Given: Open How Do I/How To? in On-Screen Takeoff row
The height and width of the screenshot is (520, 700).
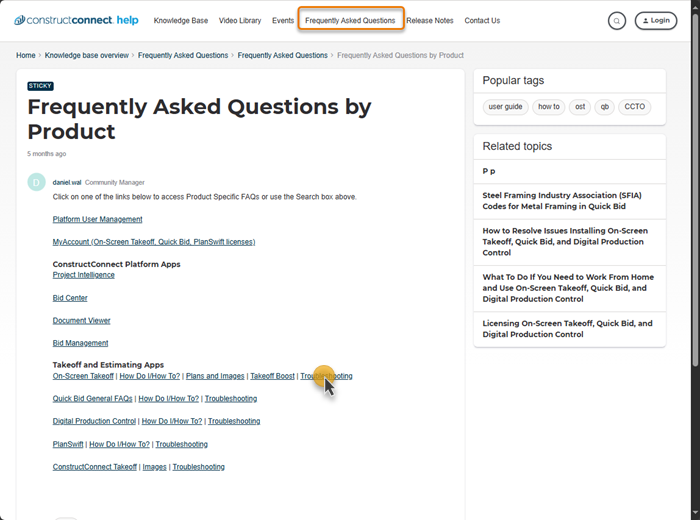Looking at the screenshot, I should point(150,376).
